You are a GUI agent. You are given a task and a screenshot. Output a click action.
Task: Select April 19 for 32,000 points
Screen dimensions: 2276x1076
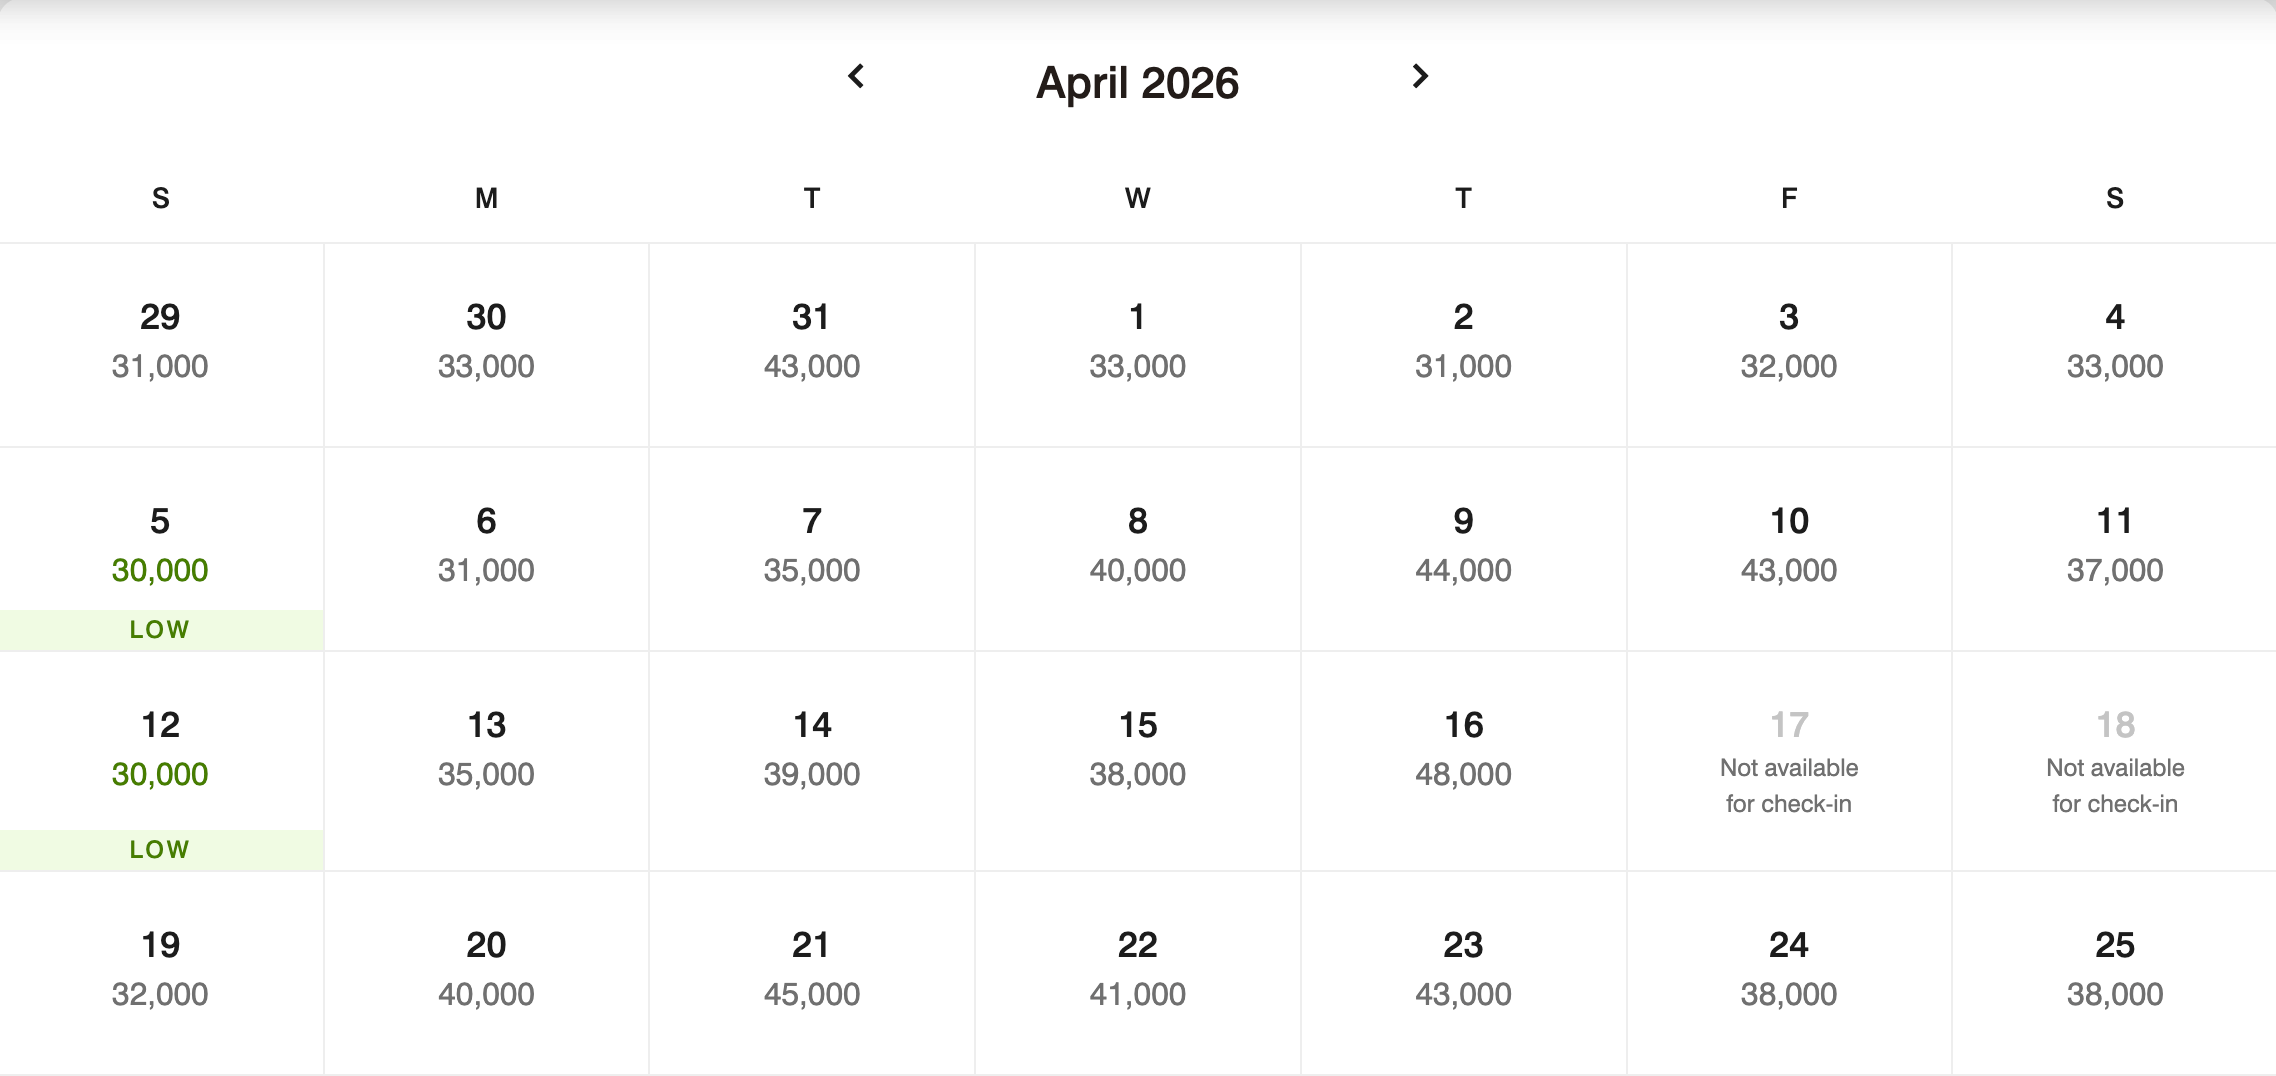tap(160, 970)
